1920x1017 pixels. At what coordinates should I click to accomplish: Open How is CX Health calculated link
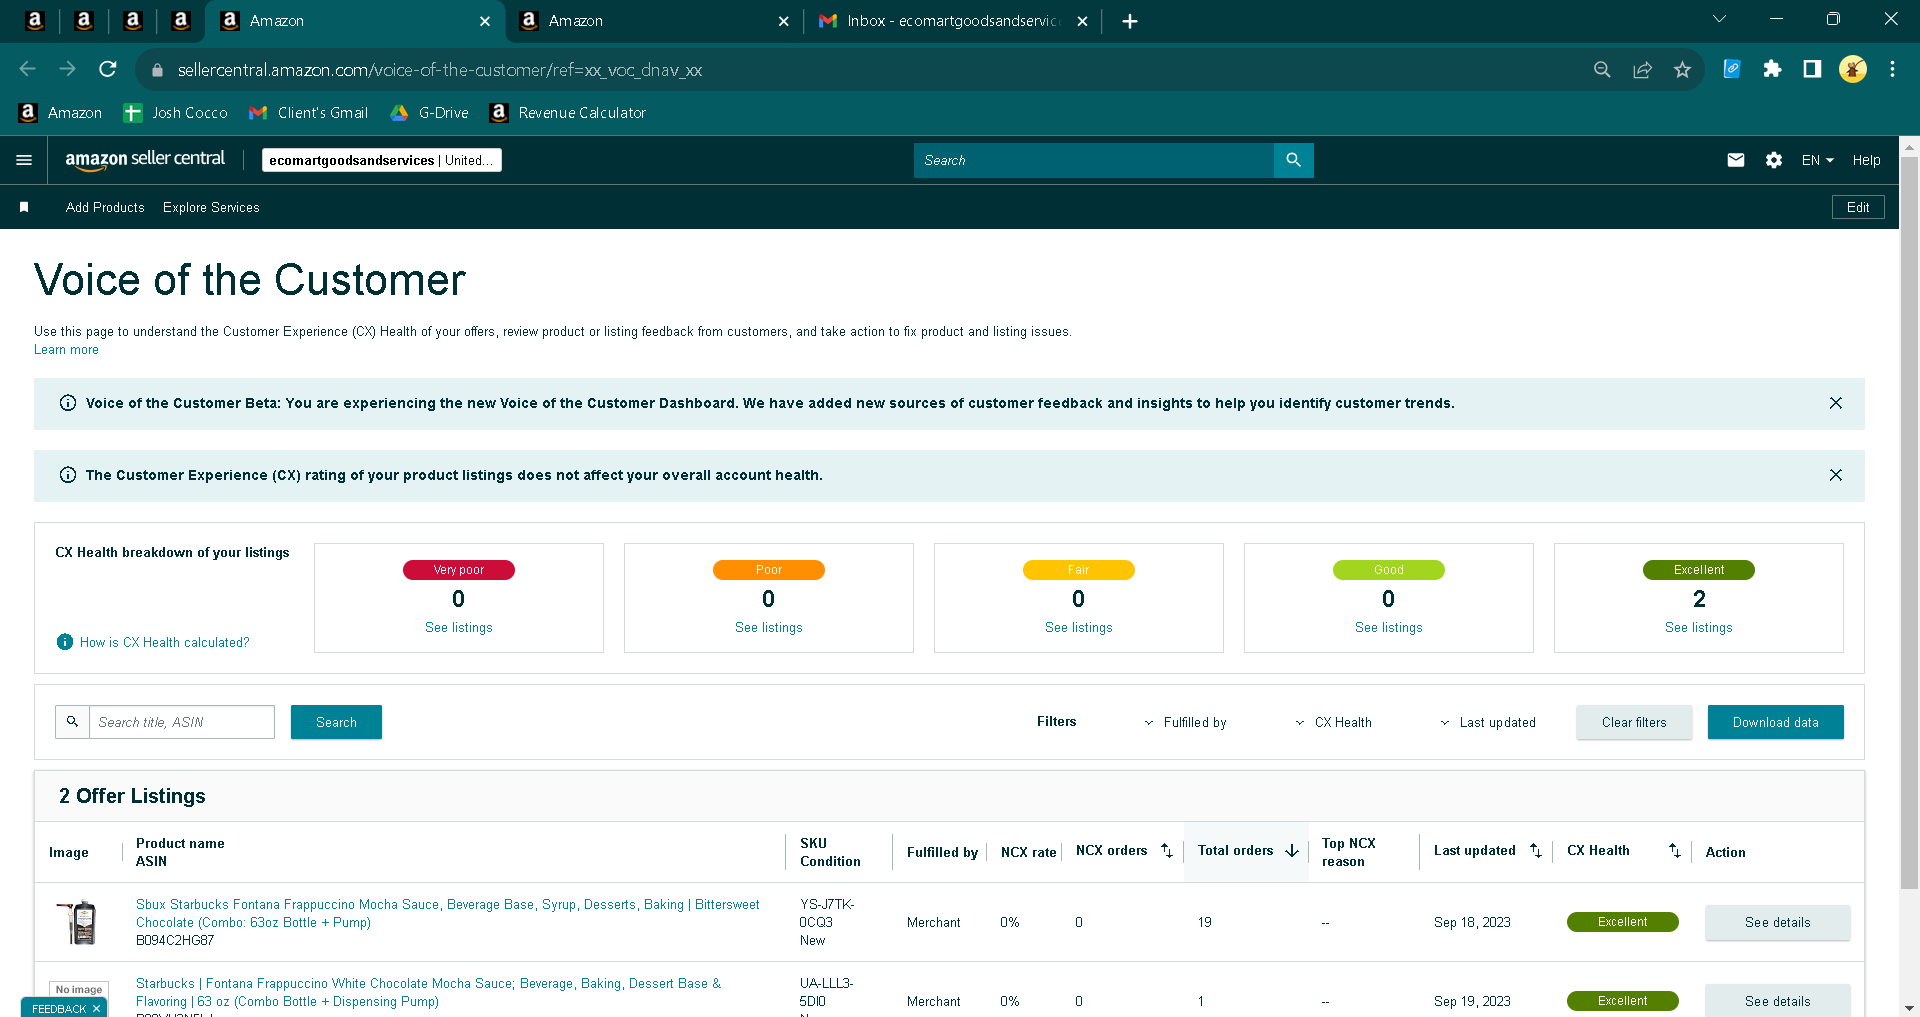point(165,642)
